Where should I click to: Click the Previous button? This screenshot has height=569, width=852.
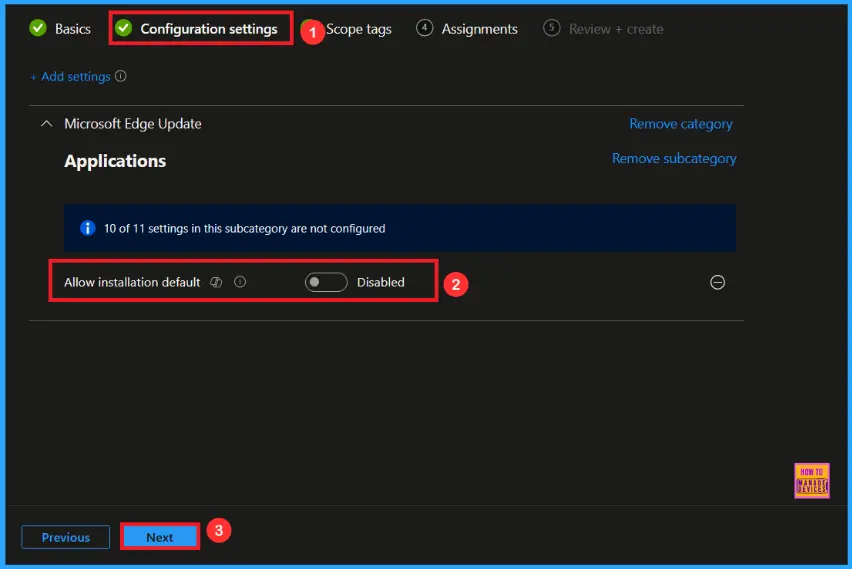(x=66, y=537)
